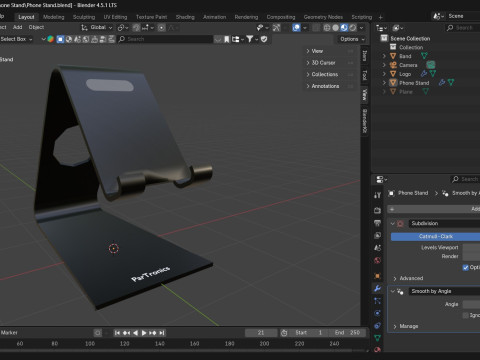The image size is (480, 360).
Task: Jump to the next keyframe
Action: 153,333
